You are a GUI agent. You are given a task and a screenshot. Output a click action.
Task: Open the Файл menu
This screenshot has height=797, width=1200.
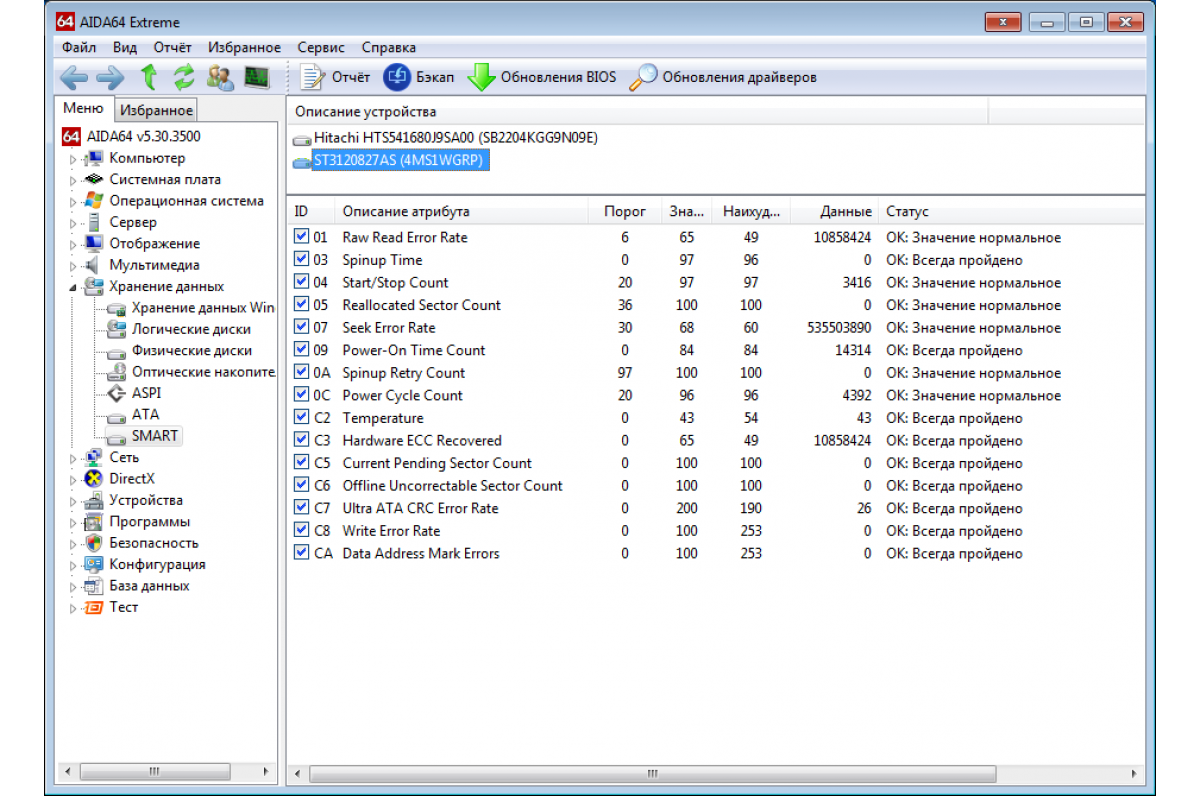point(79,47)
